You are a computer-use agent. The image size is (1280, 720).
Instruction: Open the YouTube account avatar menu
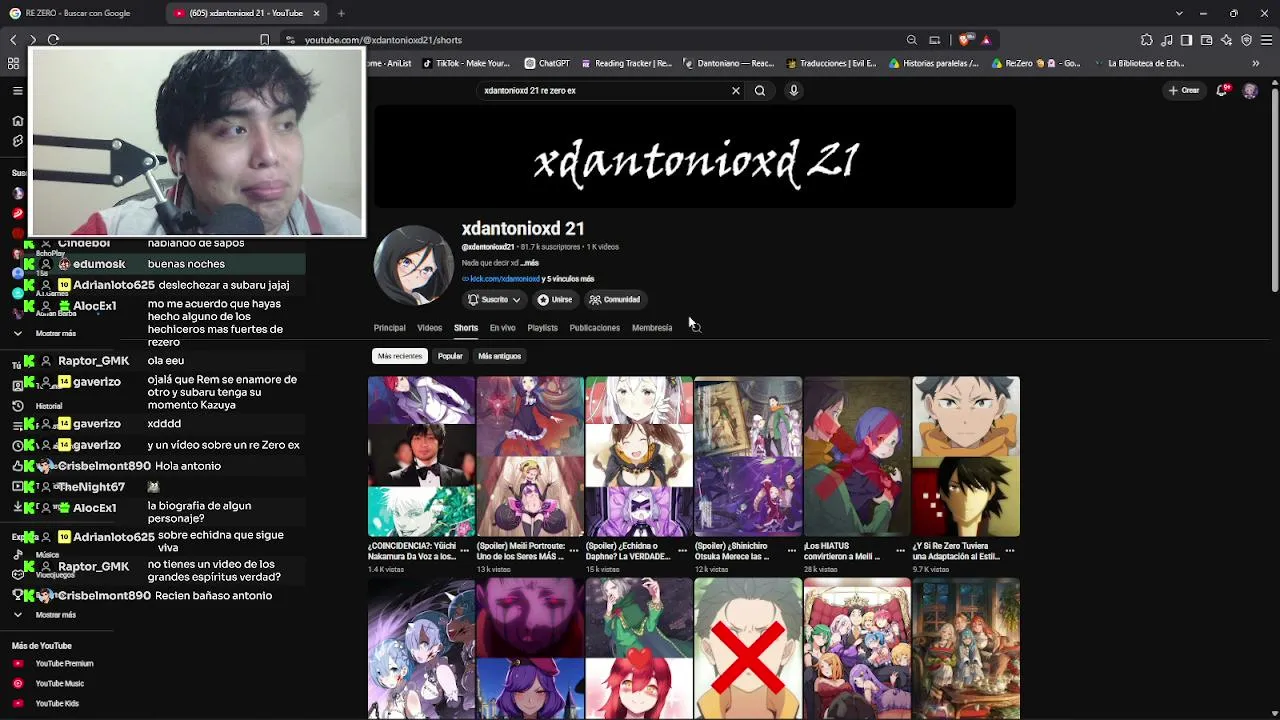pyautogui.click(x=1250, y=90)
